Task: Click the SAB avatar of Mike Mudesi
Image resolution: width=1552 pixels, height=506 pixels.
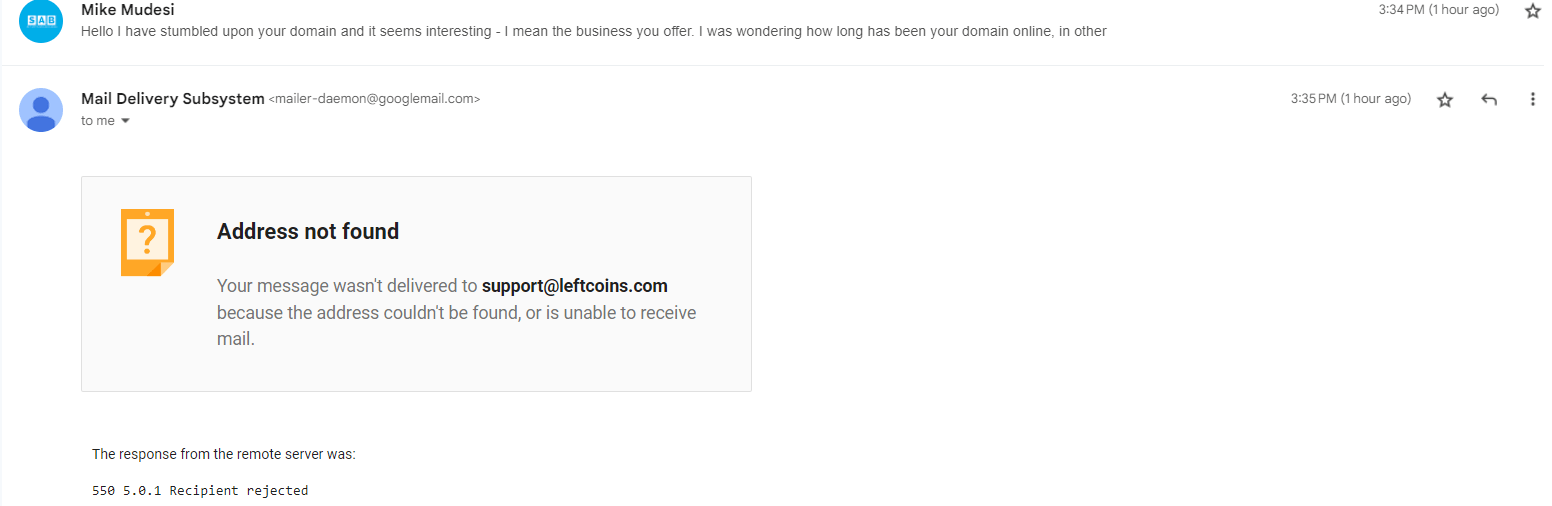Action: [x=41, y=21]
